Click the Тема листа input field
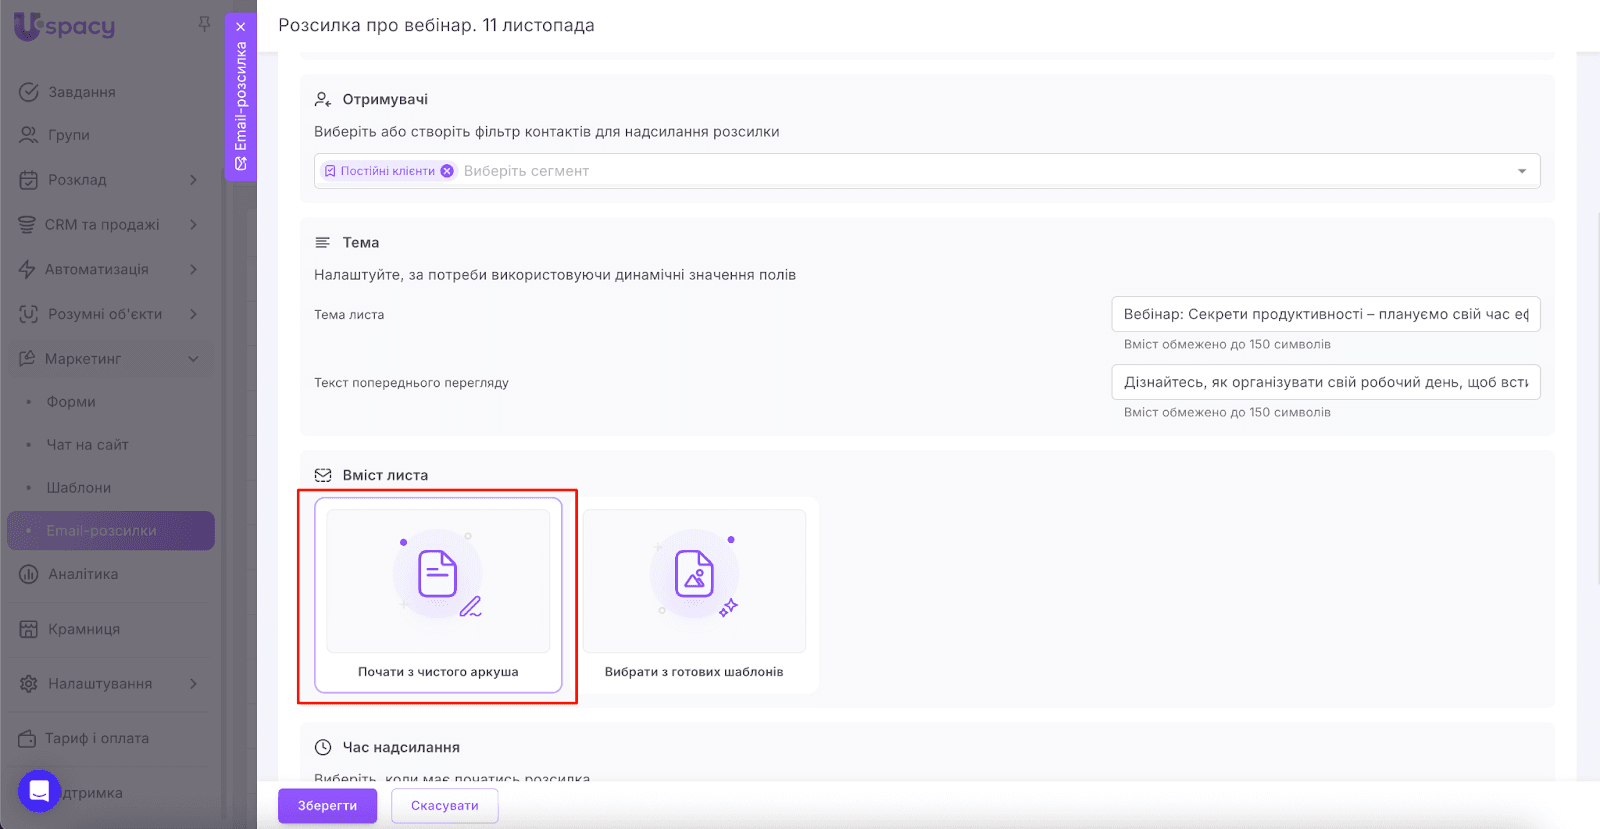The image size is (1600, 829). (1326, 314)
